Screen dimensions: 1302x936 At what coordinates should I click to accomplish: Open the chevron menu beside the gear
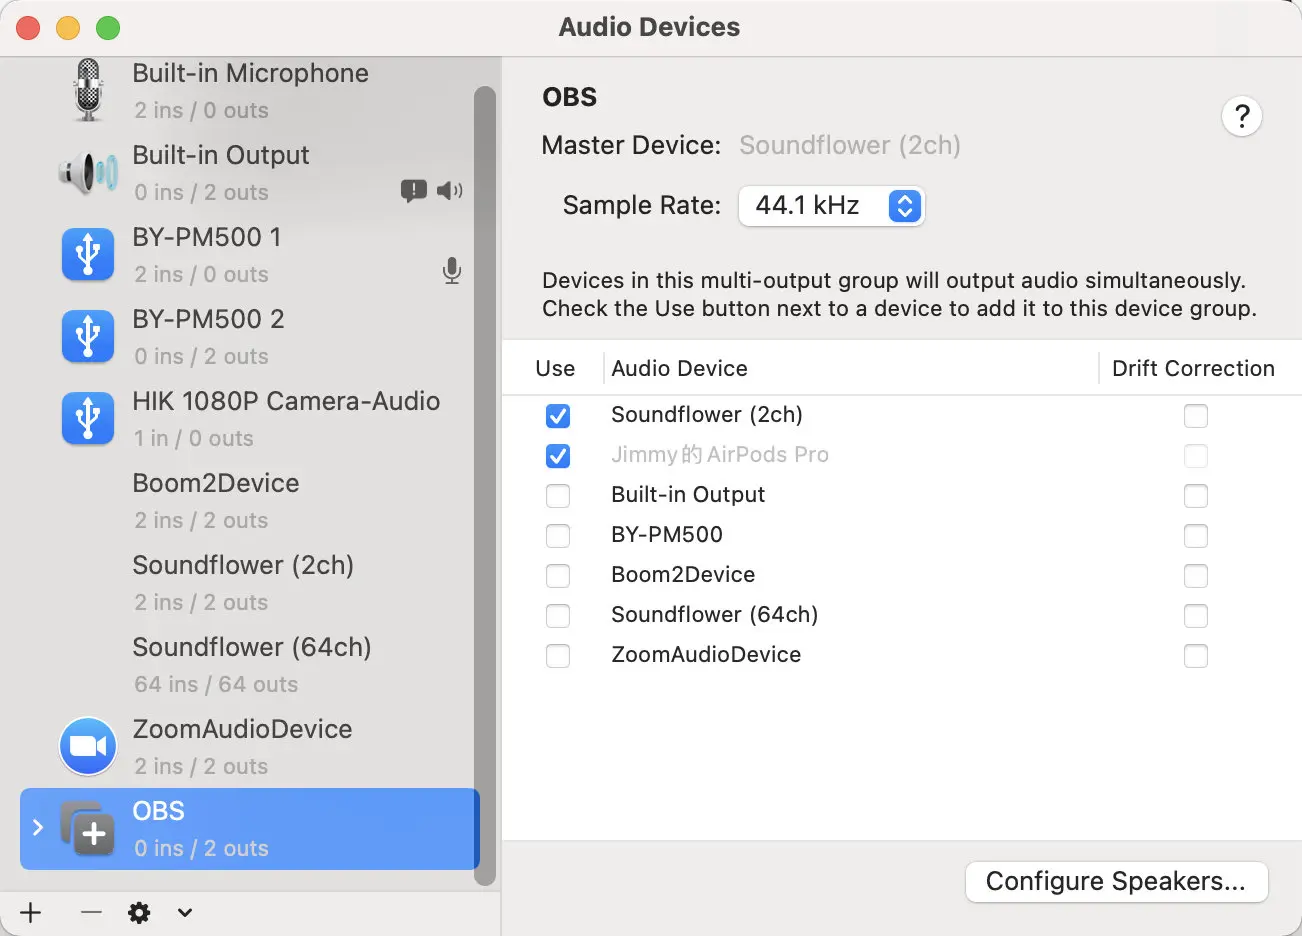click(185, 912)
